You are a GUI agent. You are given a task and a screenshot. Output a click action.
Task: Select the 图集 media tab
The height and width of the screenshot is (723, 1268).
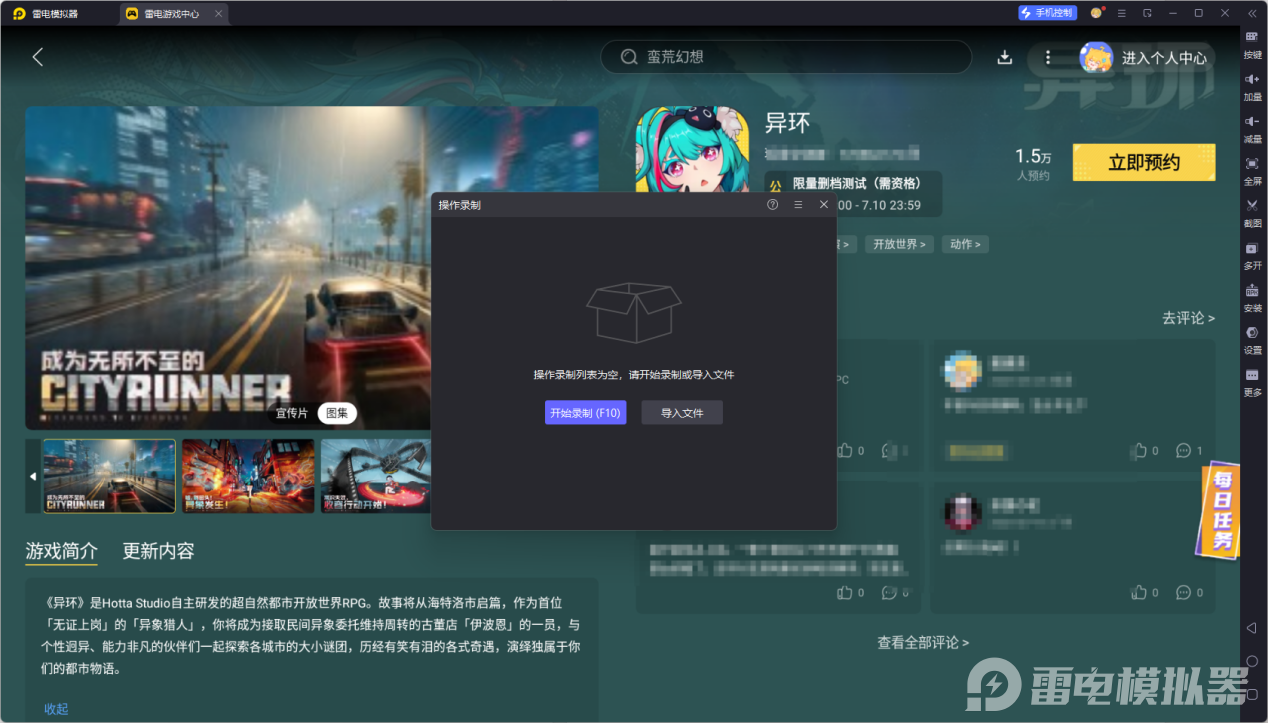[x=337, y=413]
